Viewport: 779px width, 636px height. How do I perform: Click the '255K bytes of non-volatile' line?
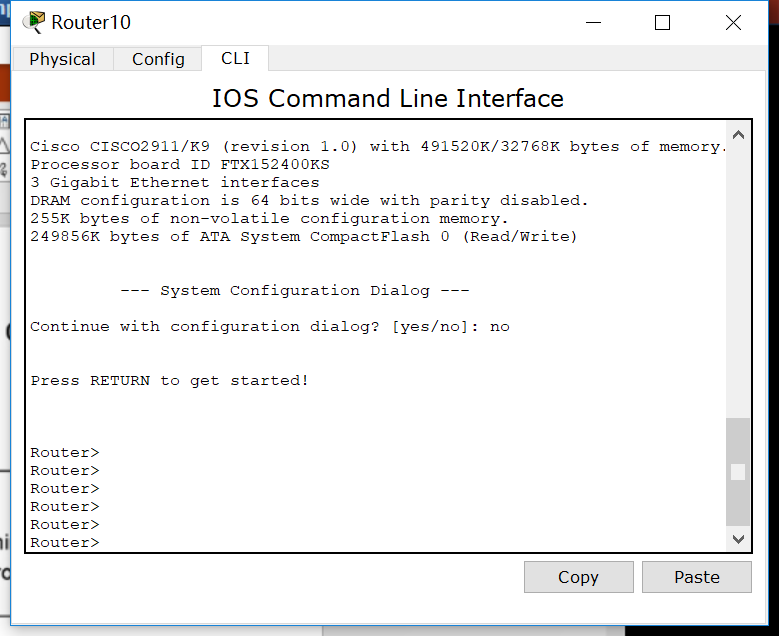click(x=269, y=218)
